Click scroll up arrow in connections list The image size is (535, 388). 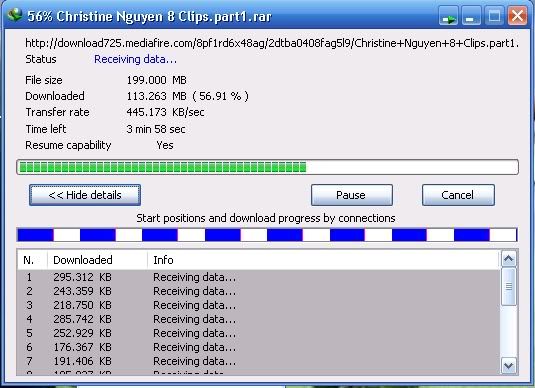pos(509,259)
